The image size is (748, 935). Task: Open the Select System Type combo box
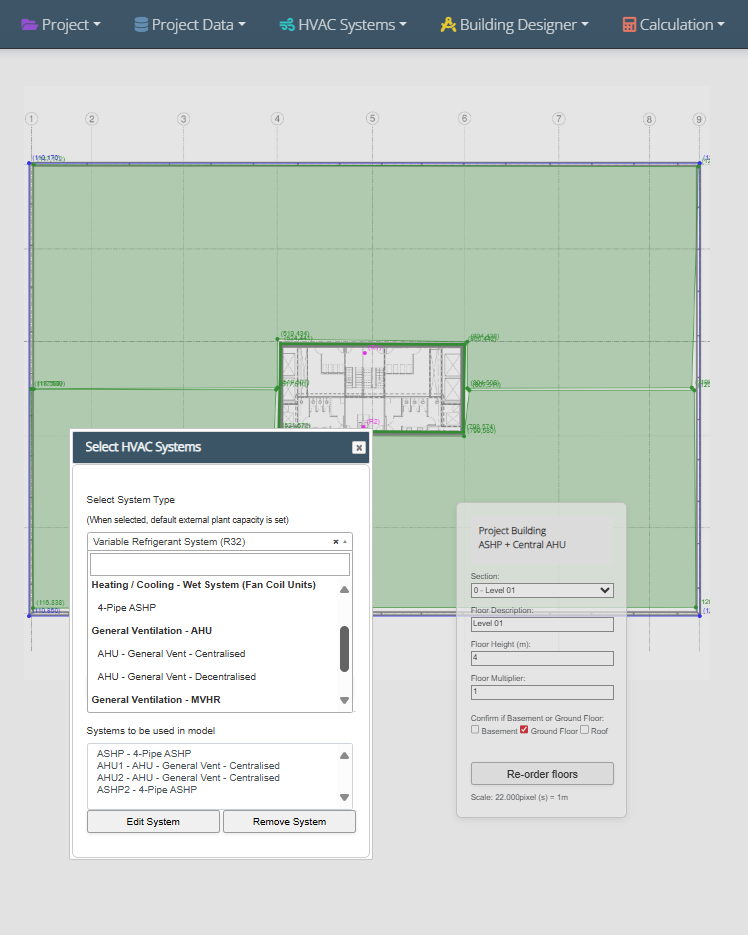(x=220, y=541)
